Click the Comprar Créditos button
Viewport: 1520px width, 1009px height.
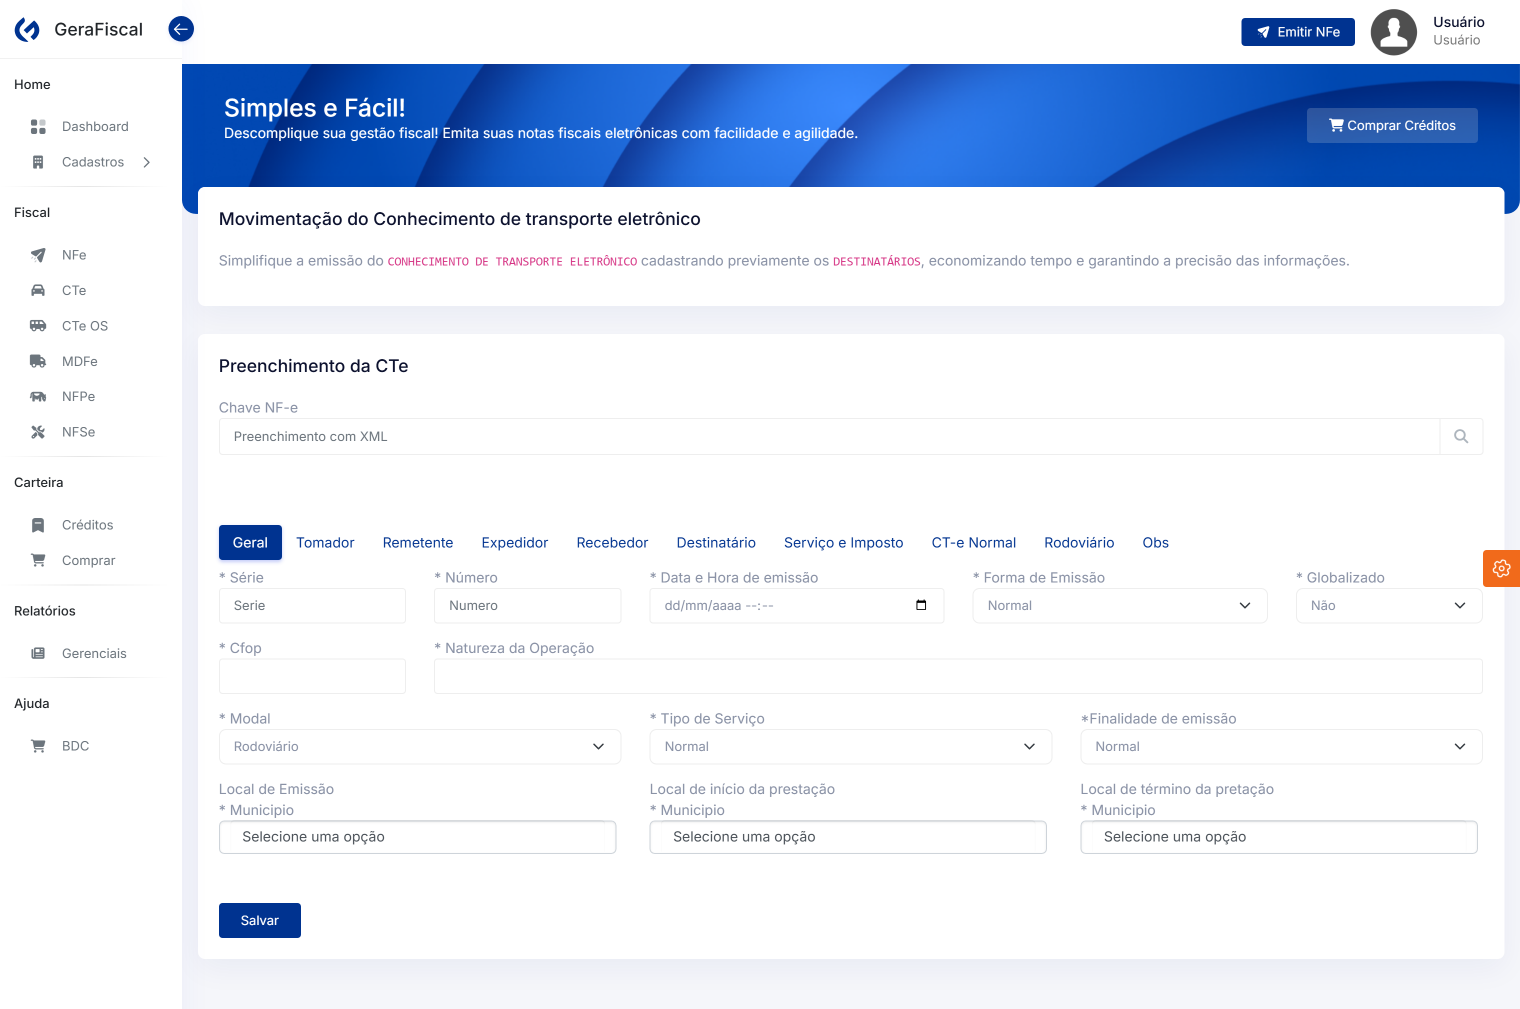point(1392,126)
